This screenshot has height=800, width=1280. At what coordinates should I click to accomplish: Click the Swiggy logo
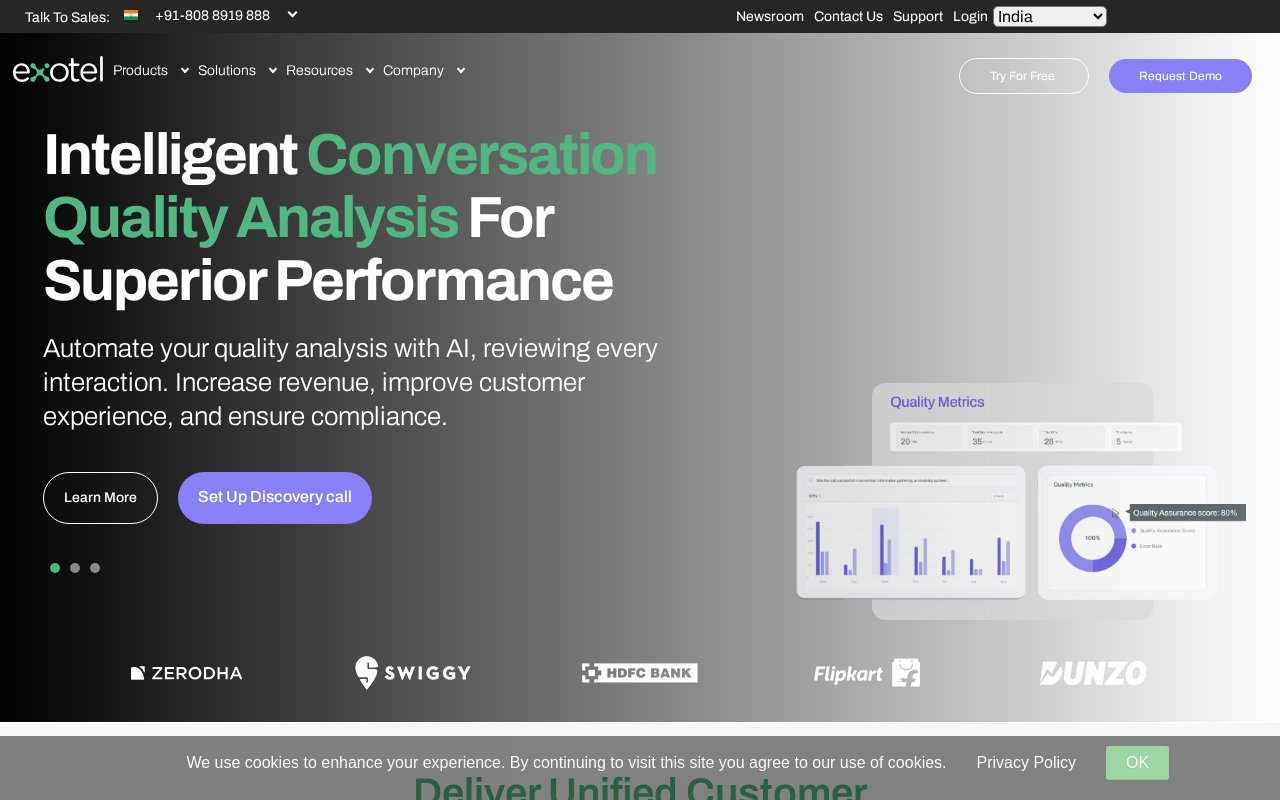[413, 672]
